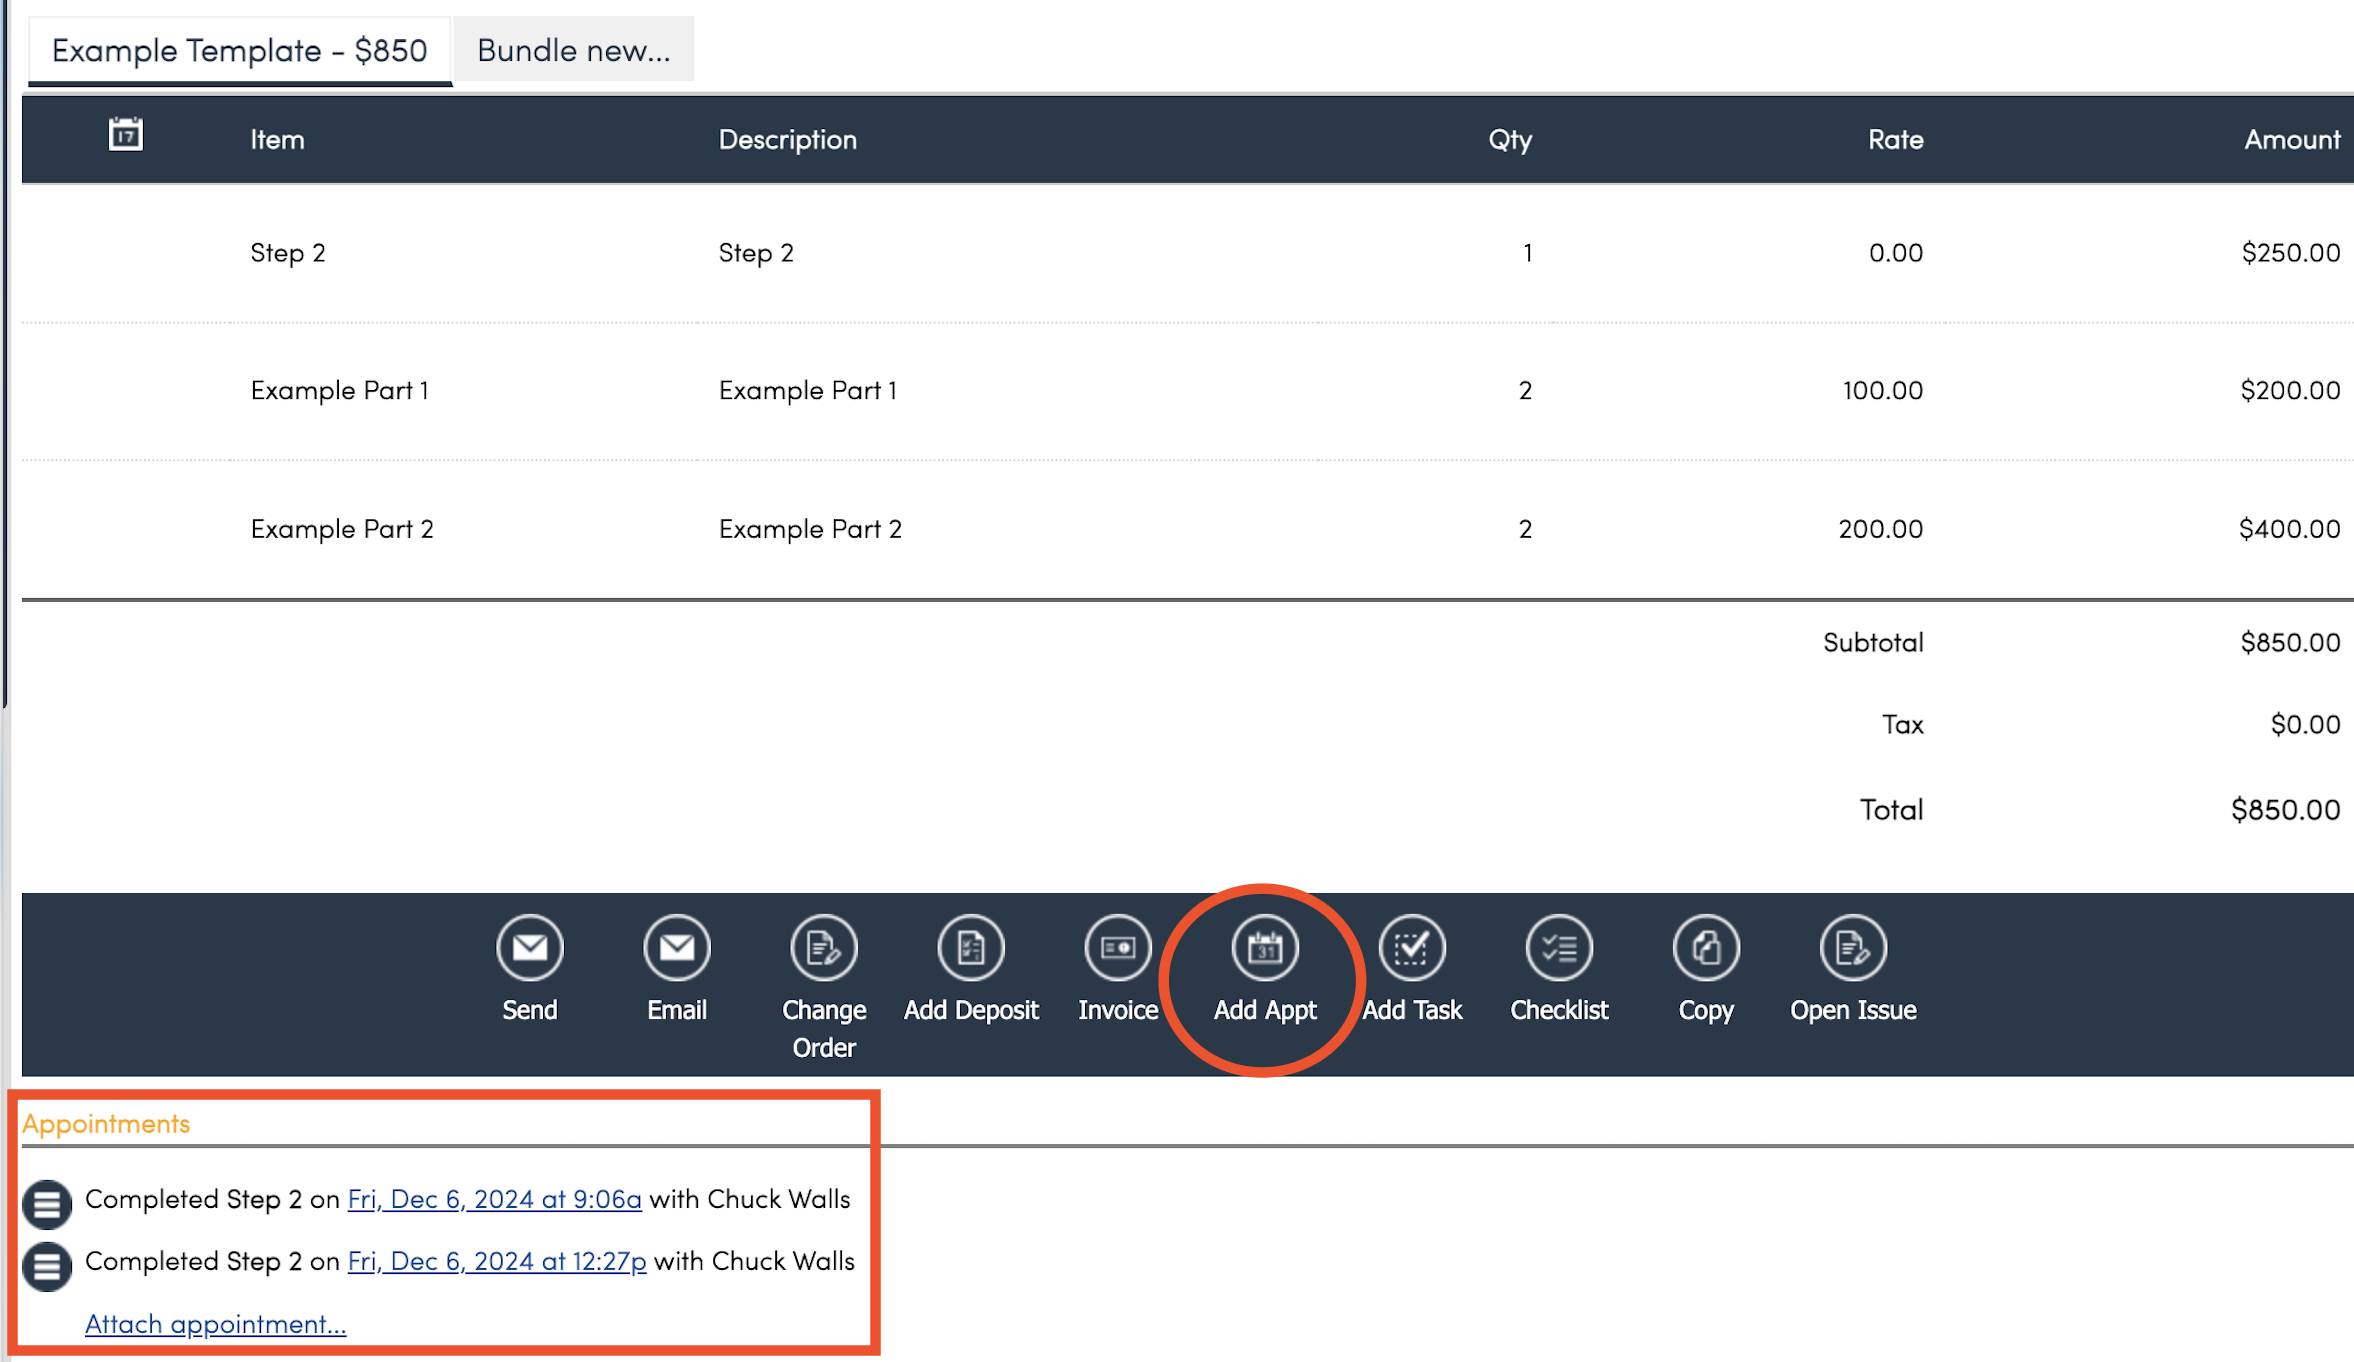This screenshot has height=1362, width=2354.
Task: Open menu for 9:06a appointment
Action: click(46, 1203)
